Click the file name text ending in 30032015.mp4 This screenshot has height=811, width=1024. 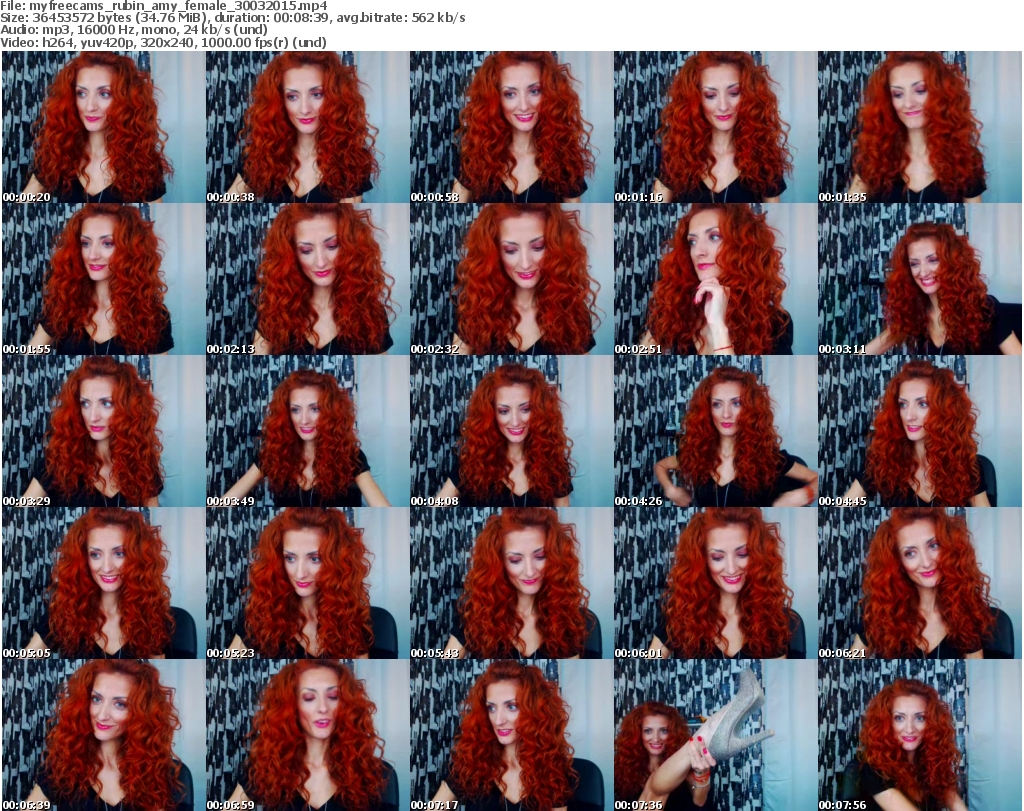click(x=178, y=6)
